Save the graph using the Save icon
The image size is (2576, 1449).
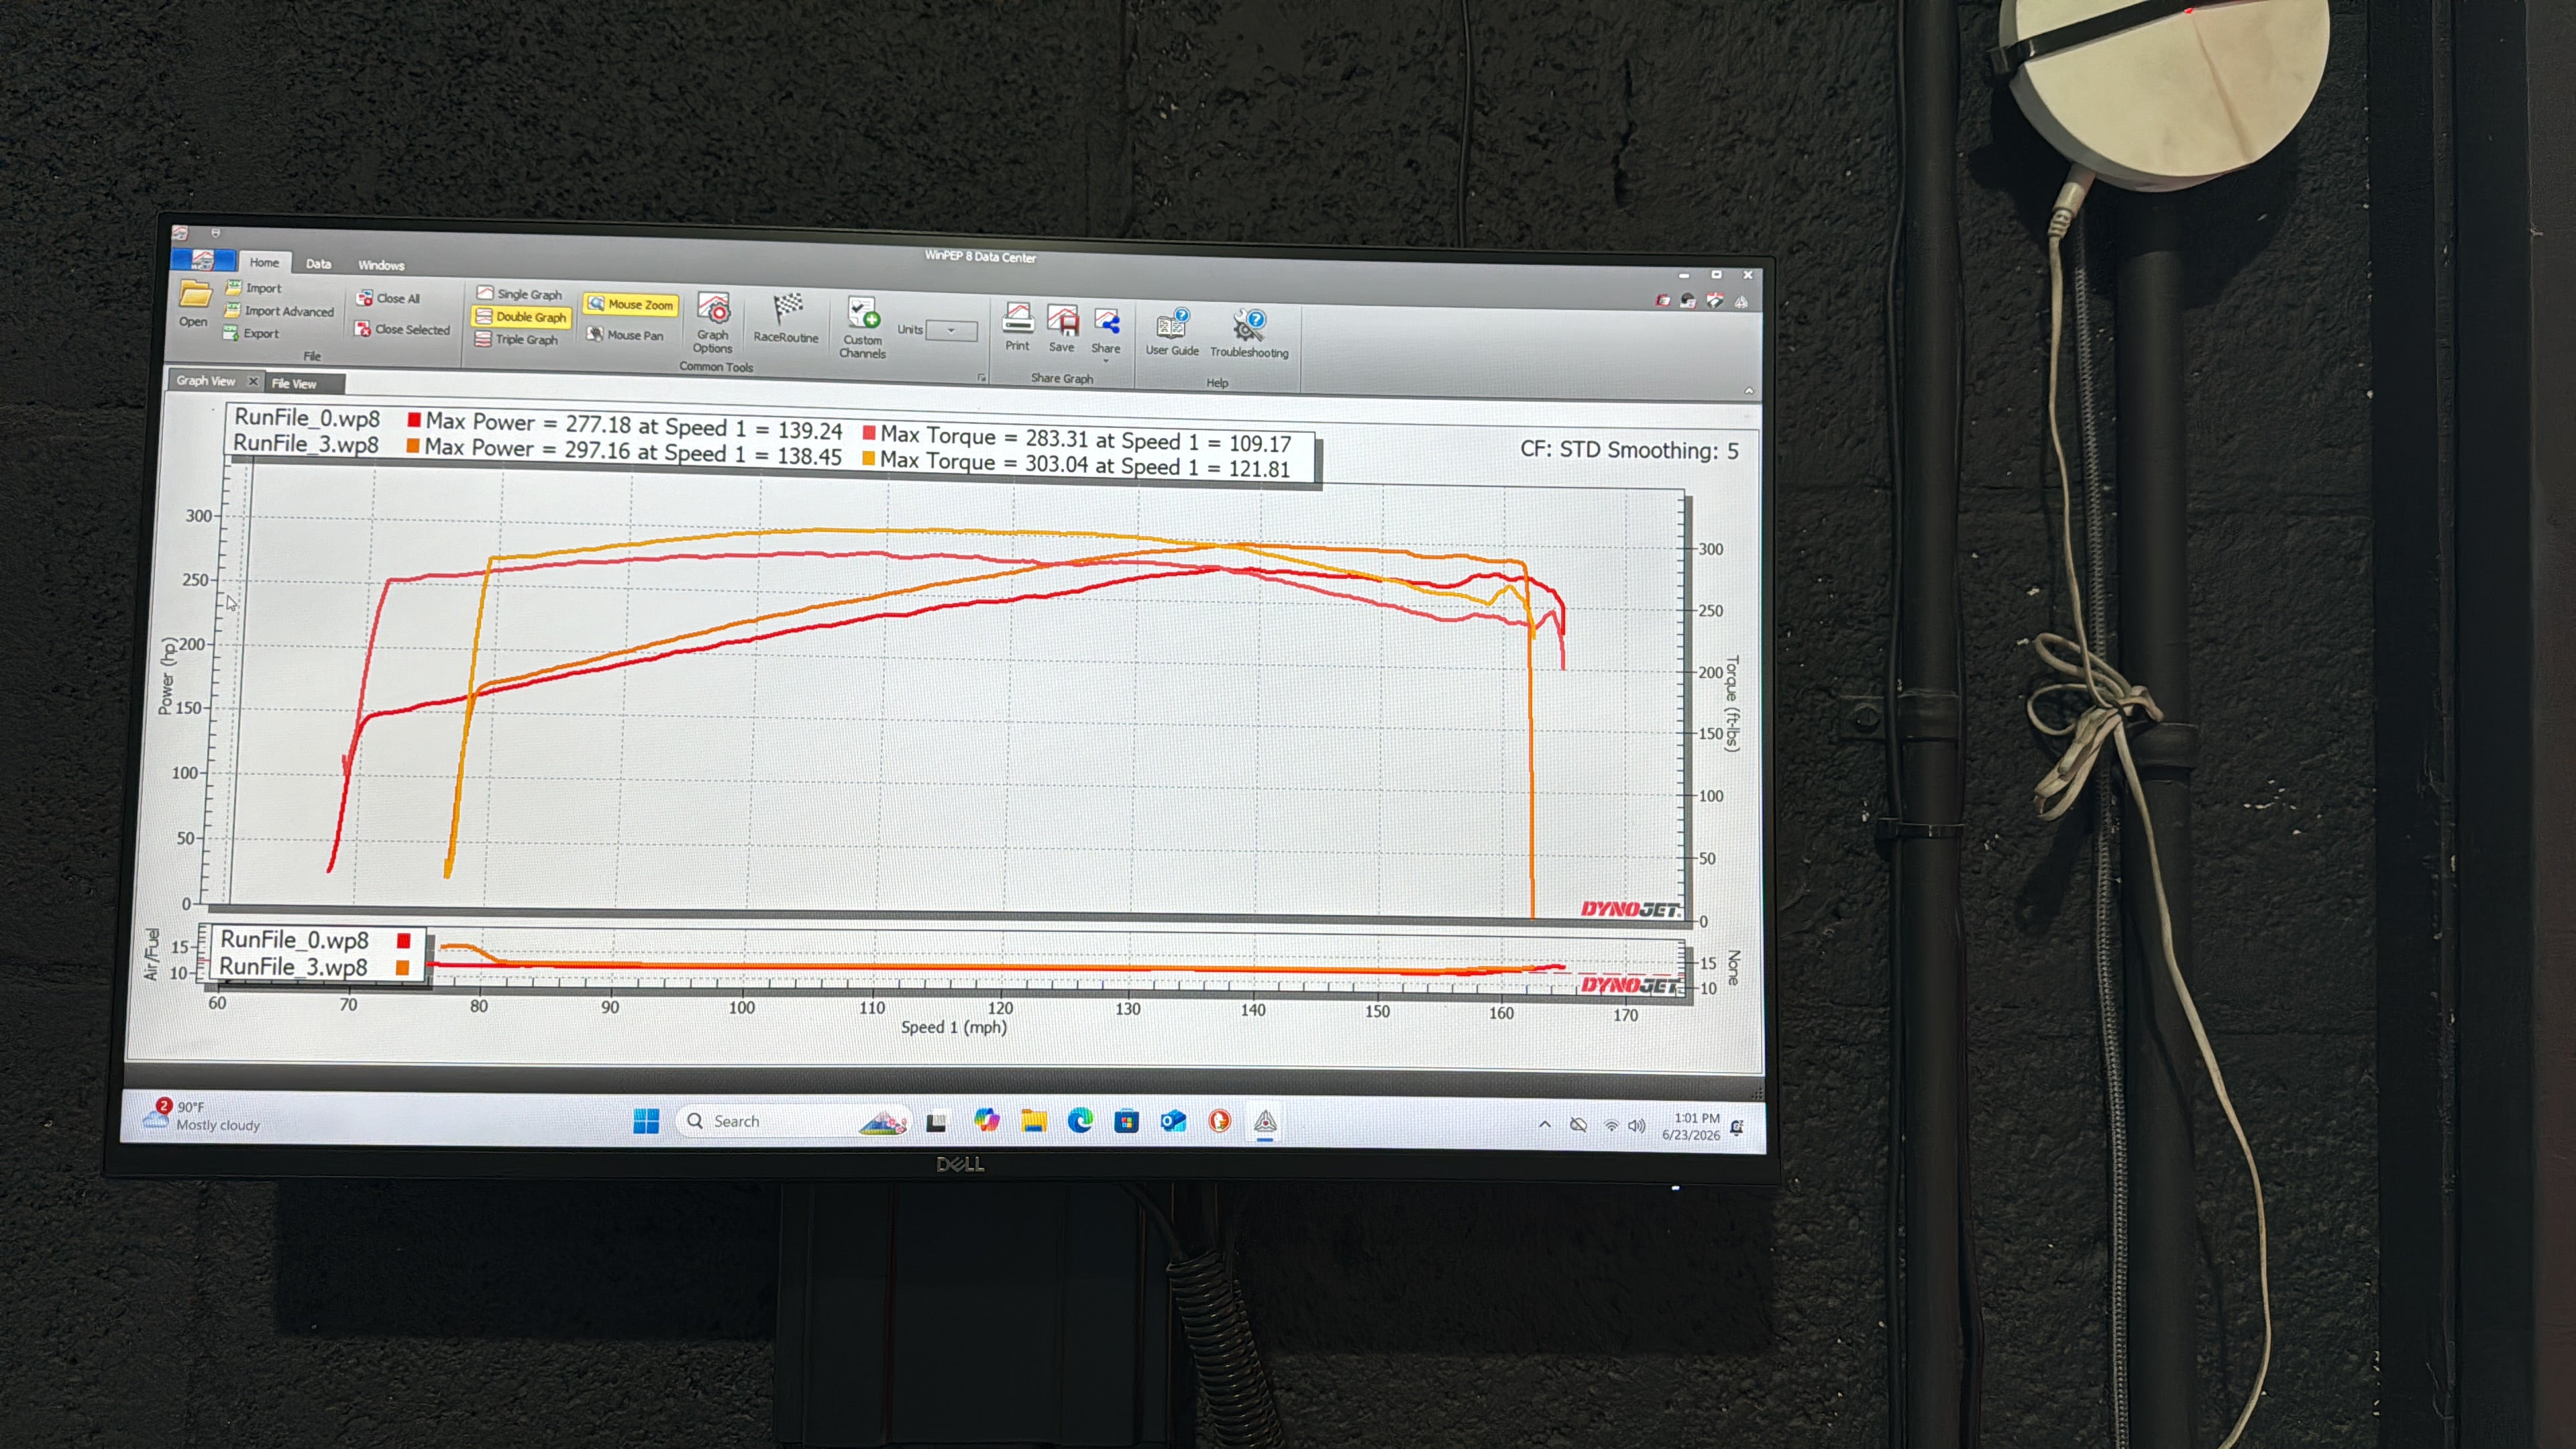[x=1062, y=329]
